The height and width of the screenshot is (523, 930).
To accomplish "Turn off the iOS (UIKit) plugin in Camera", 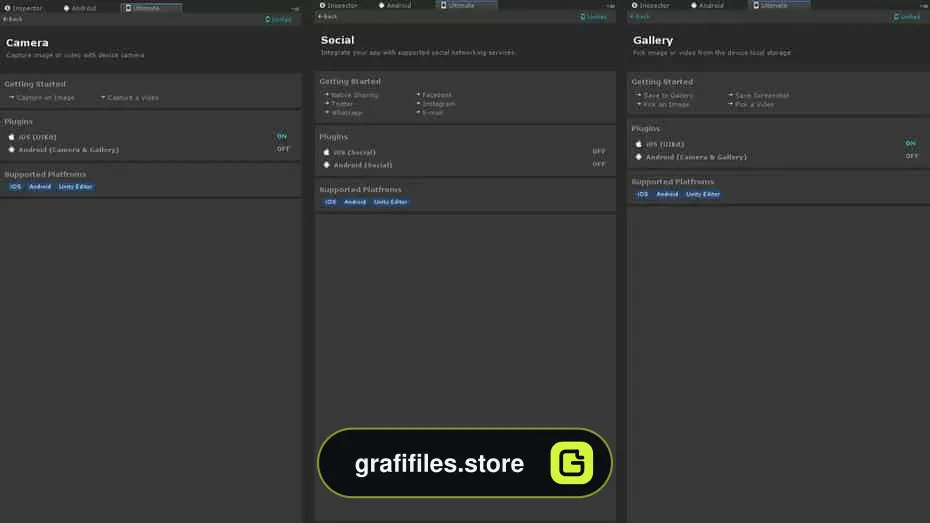I will (282, 136).
